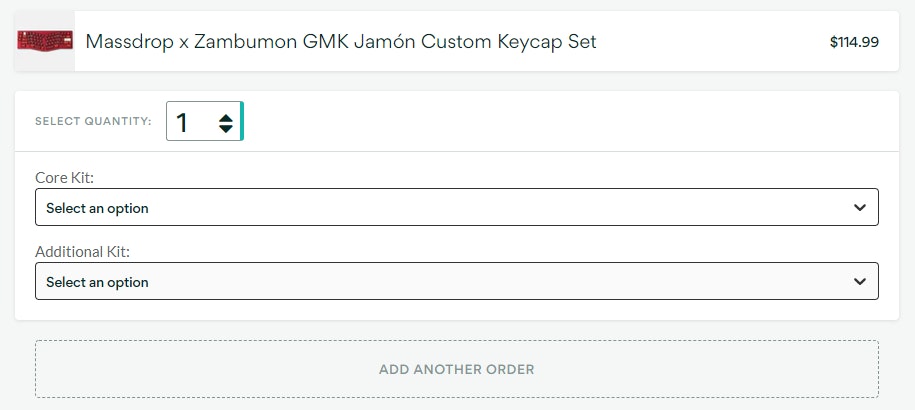Click the teal accent bar beside quantity
915x410 pixels.
[242, 122]
